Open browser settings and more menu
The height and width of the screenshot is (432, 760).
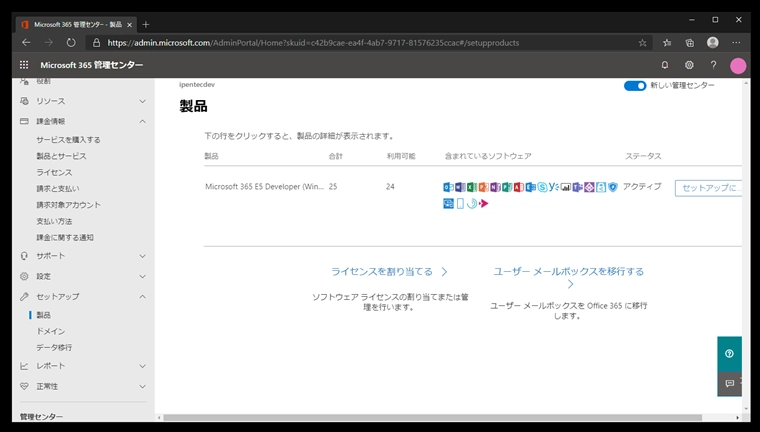pyautogui.click(x=736, y=43)
